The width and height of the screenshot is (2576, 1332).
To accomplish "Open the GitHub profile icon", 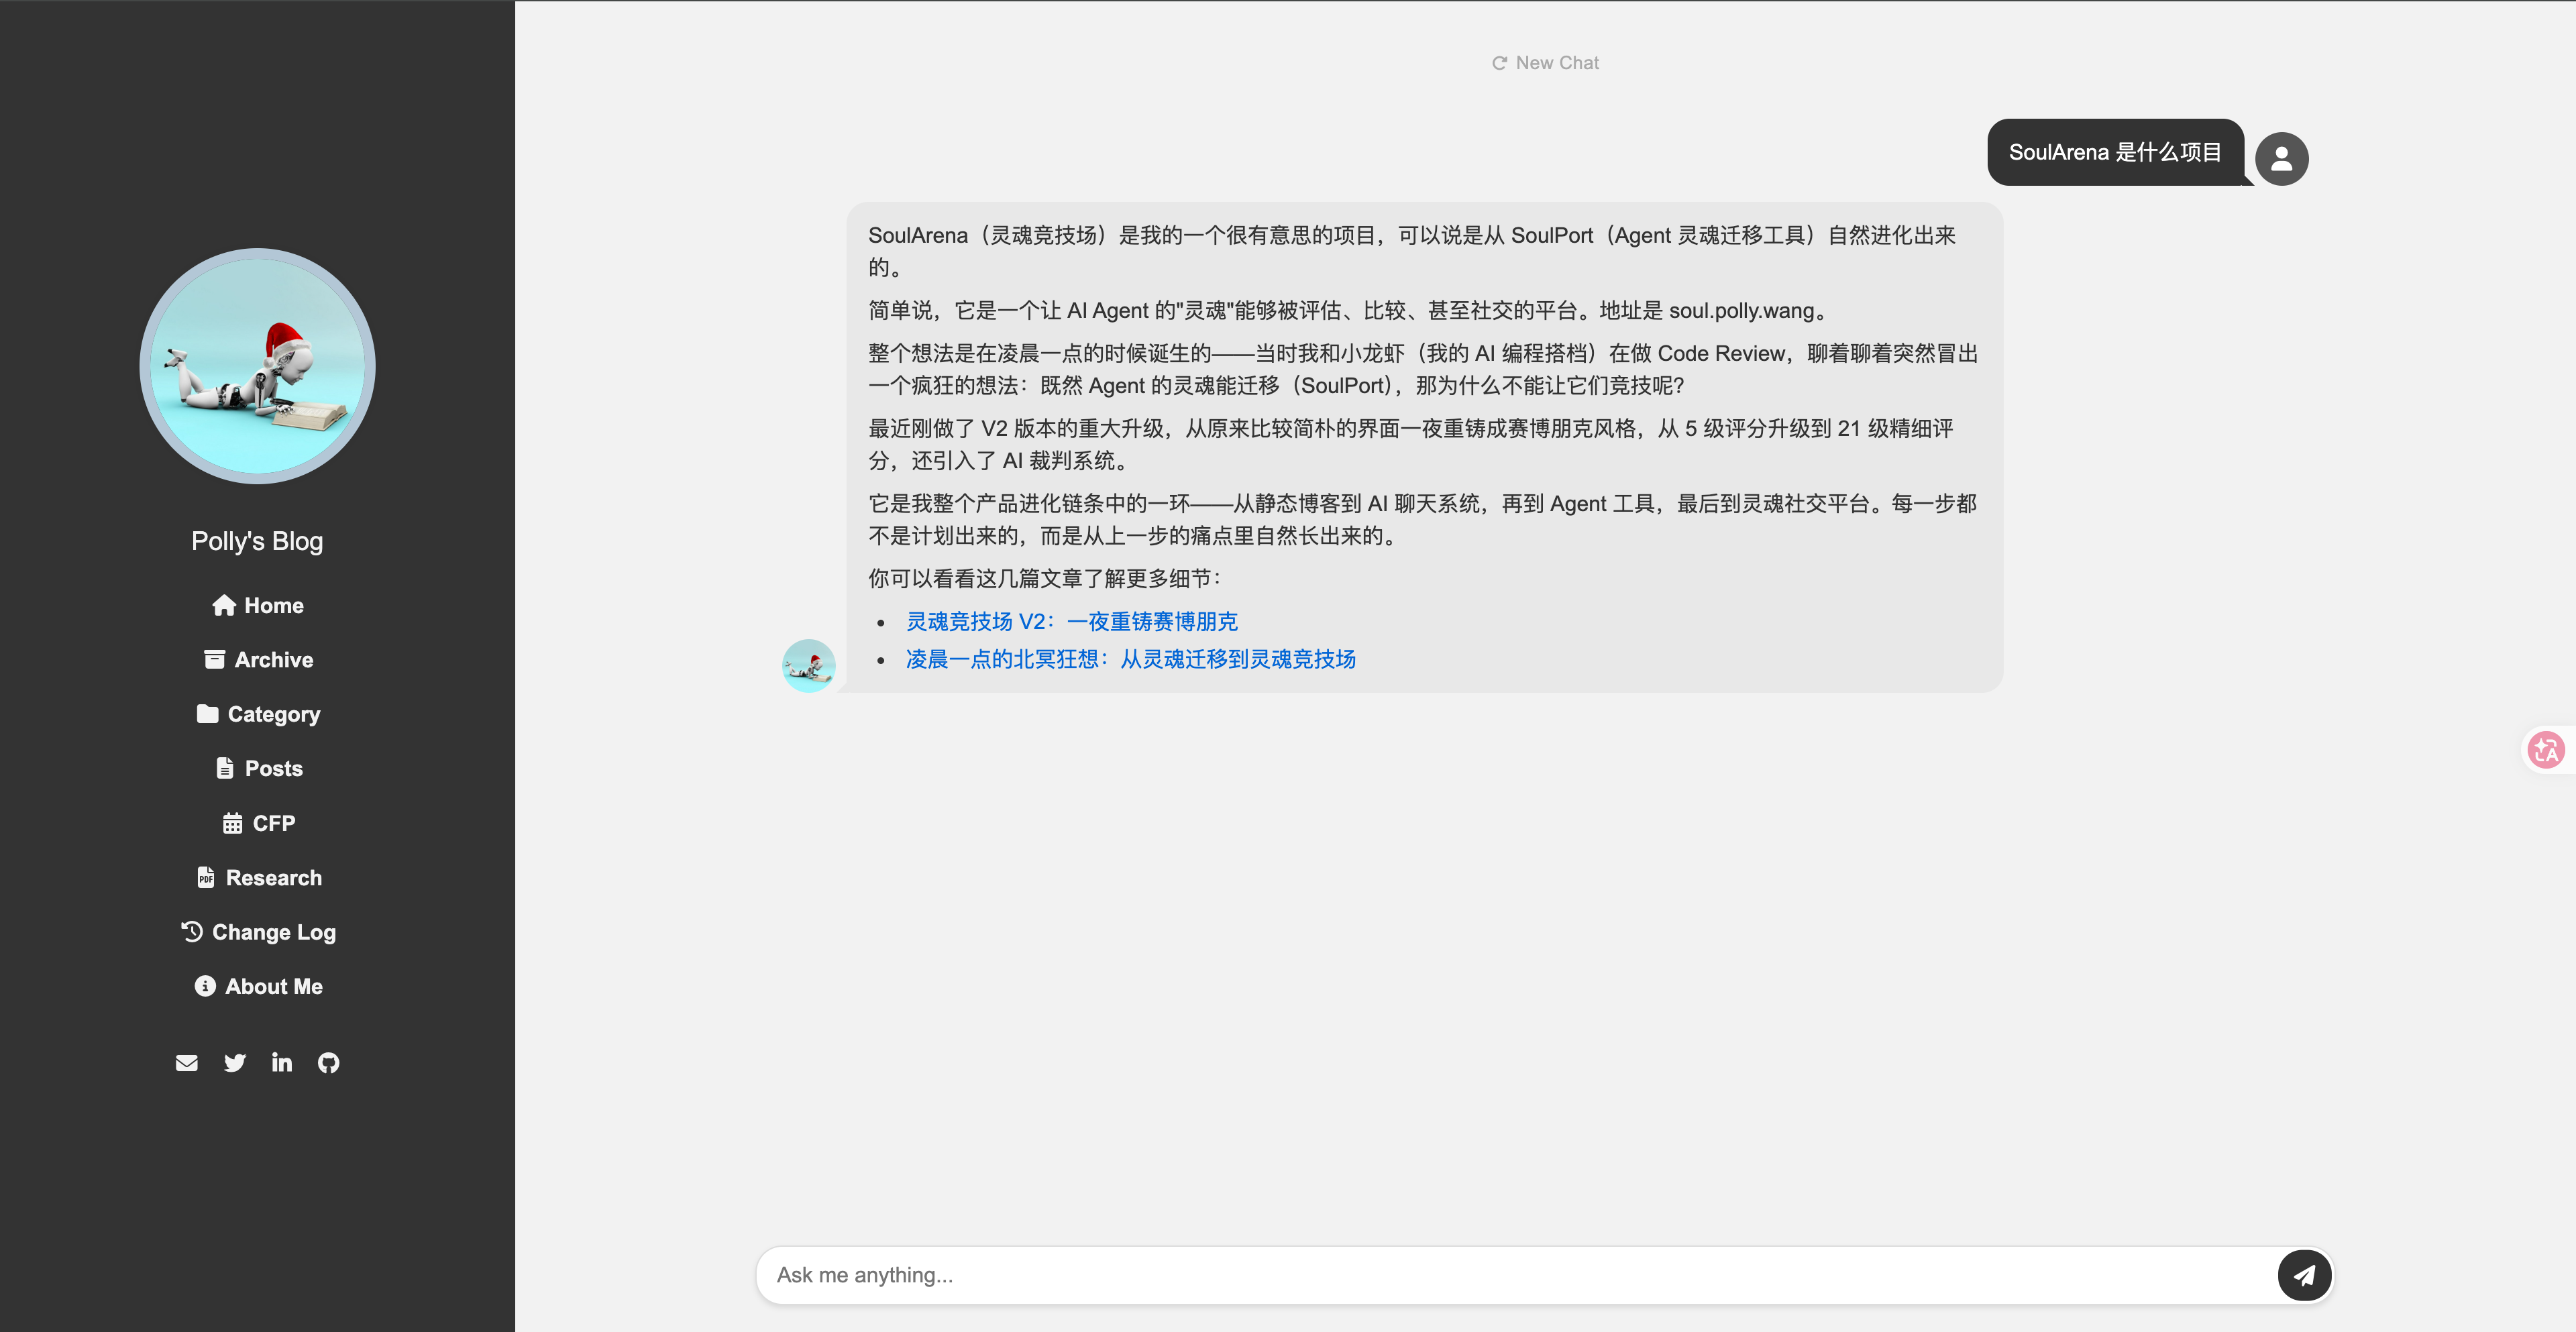I will tap(329, 1063).
